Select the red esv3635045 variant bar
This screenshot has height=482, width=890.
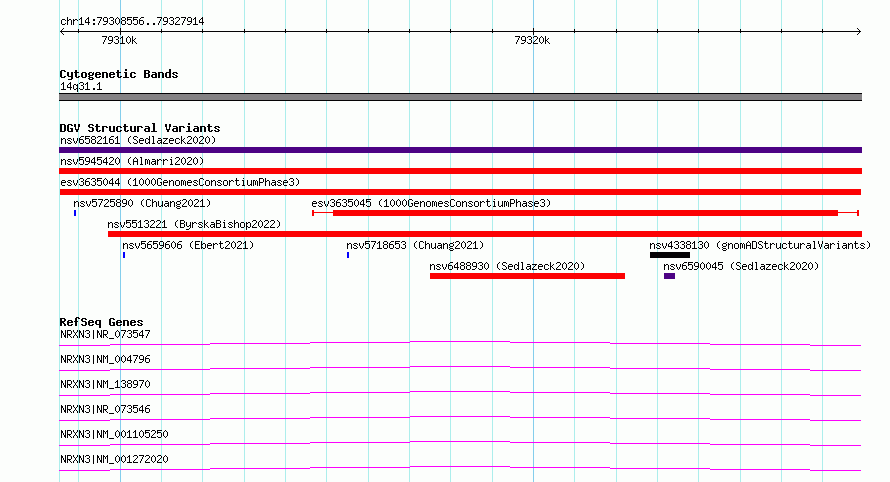pyautogui.click(x=585, y=213)
